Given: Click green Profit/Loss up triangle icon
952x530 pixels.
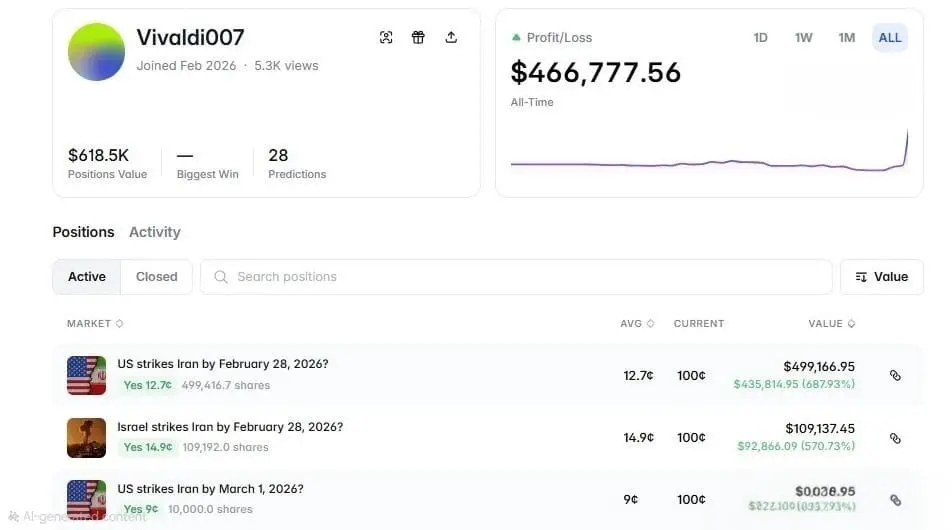Looking at the screenshot, I should [x=516, y=37].
